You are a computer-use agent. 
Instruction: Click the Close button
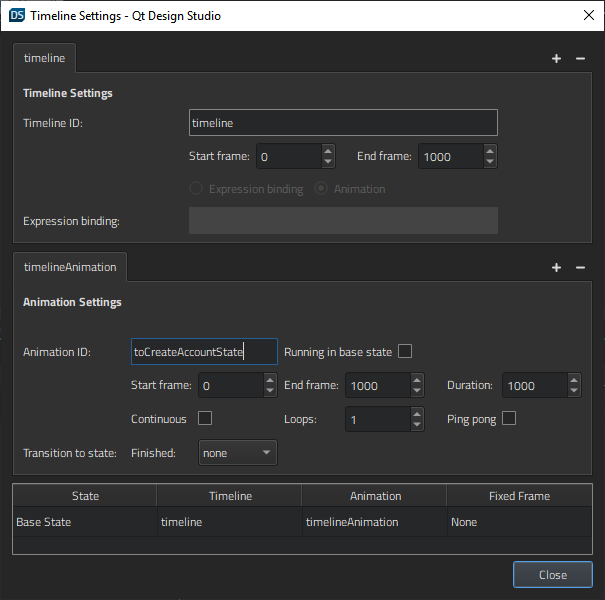click(552, 574)
